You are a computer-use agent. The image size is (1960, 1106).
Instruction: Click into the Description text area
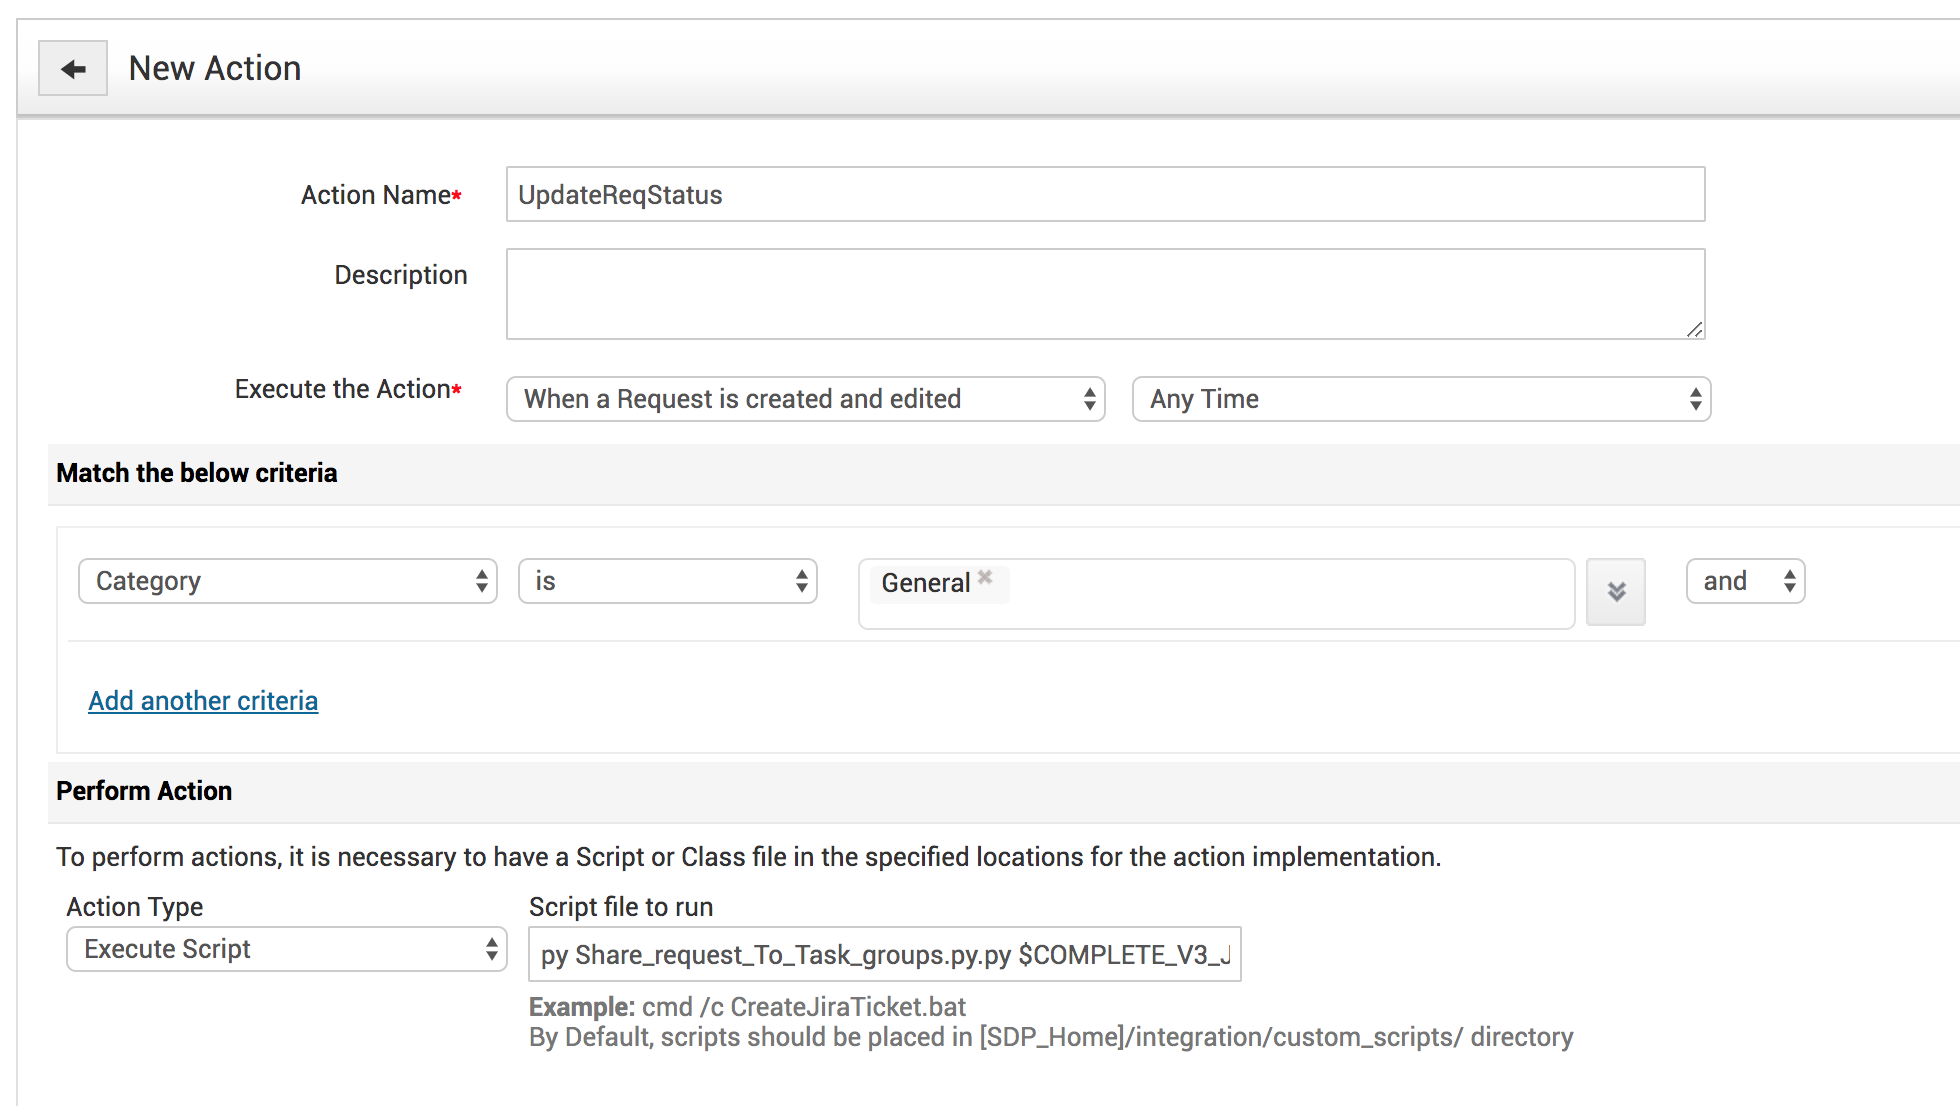1105,294
